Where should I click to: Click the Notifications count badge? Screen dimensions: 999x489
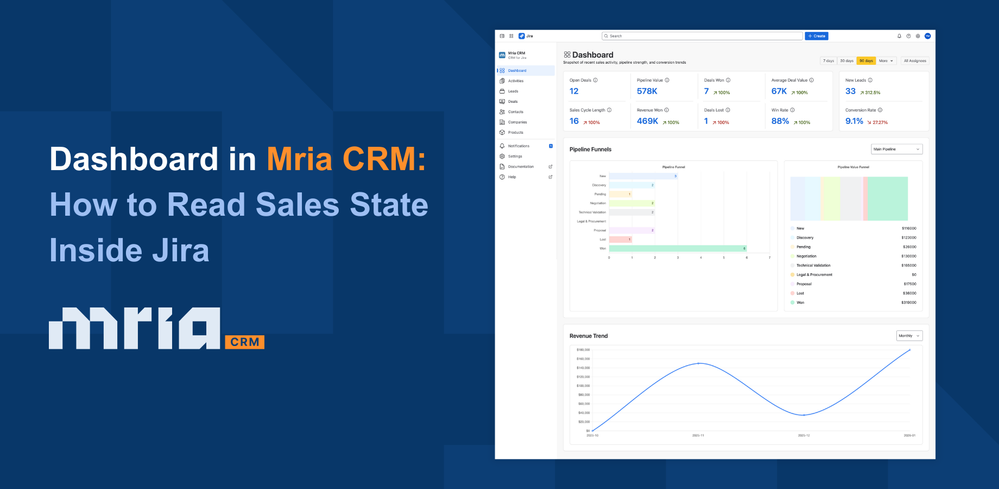pyautogui.click(x=550, y=146)
